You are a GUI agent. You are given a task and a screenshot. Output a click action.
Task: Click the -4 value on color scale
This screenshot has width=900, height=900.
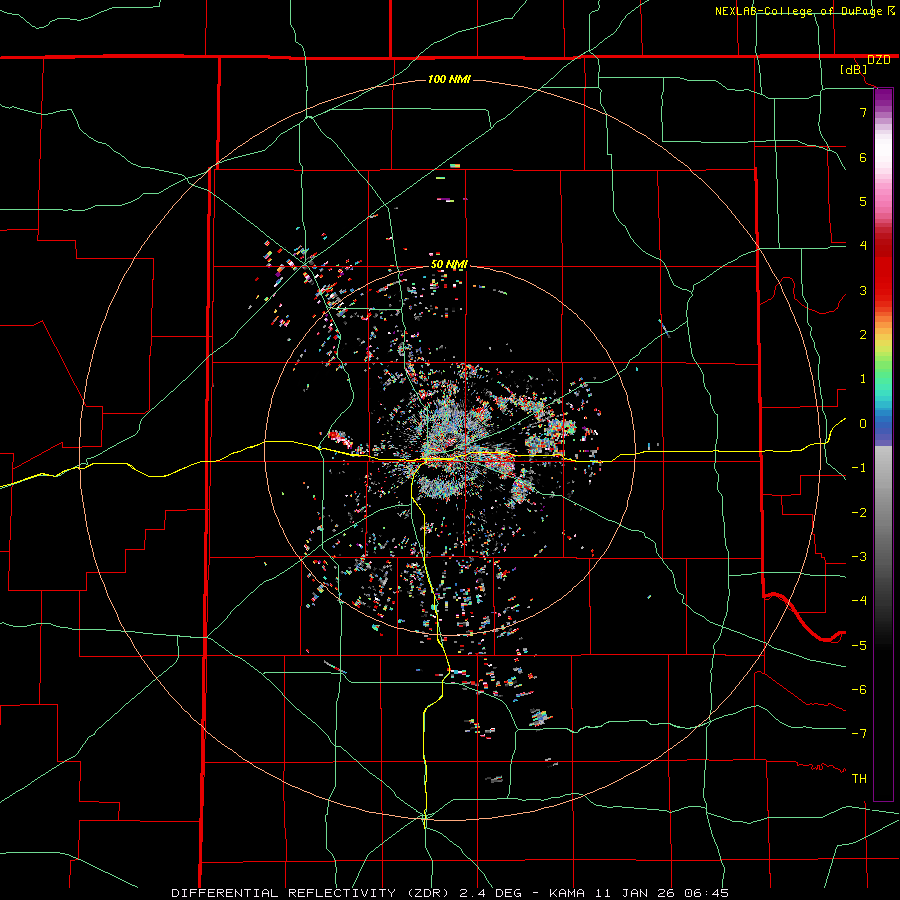[x=859, y=601]
